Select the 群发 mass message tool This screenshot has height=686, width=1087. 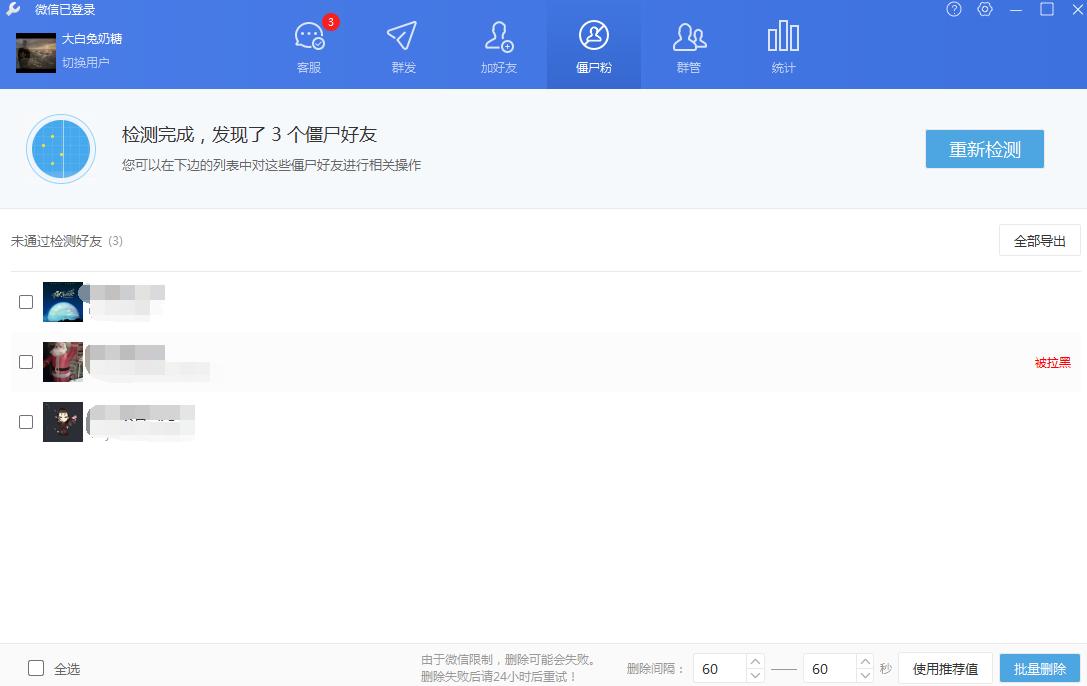[x=404, y=45]
